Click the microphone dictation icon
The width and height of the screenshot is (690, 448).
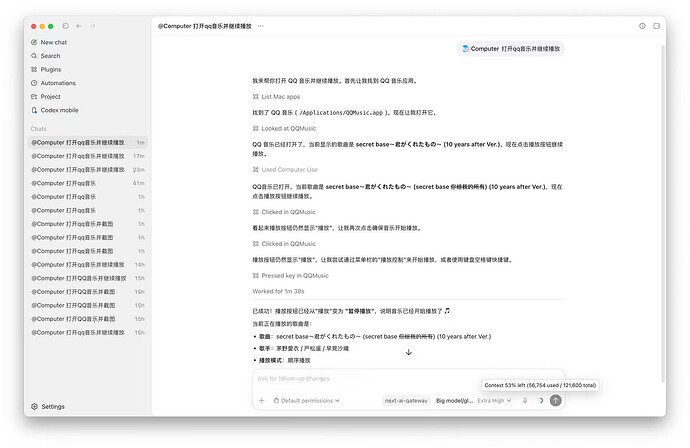tap(525, 400)
